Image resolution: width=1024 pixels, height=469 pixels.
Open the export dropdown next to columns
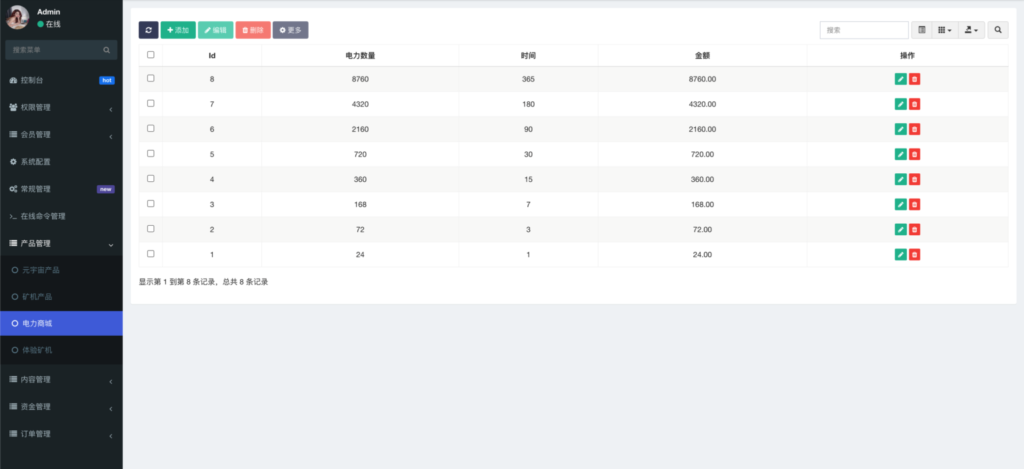[972, 31]
